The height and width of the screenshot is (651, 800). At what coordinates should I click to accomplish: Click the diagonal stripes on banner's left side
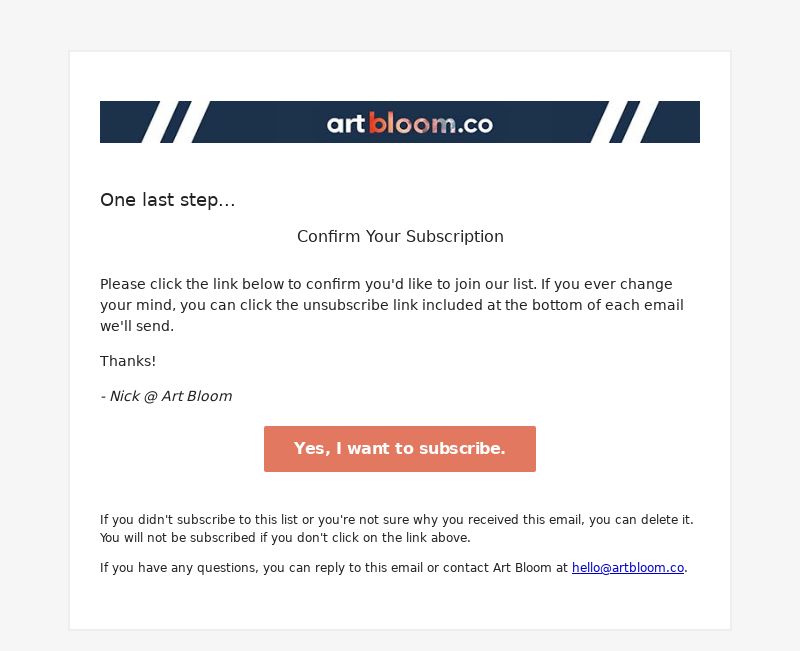click(x=177, y=122)
